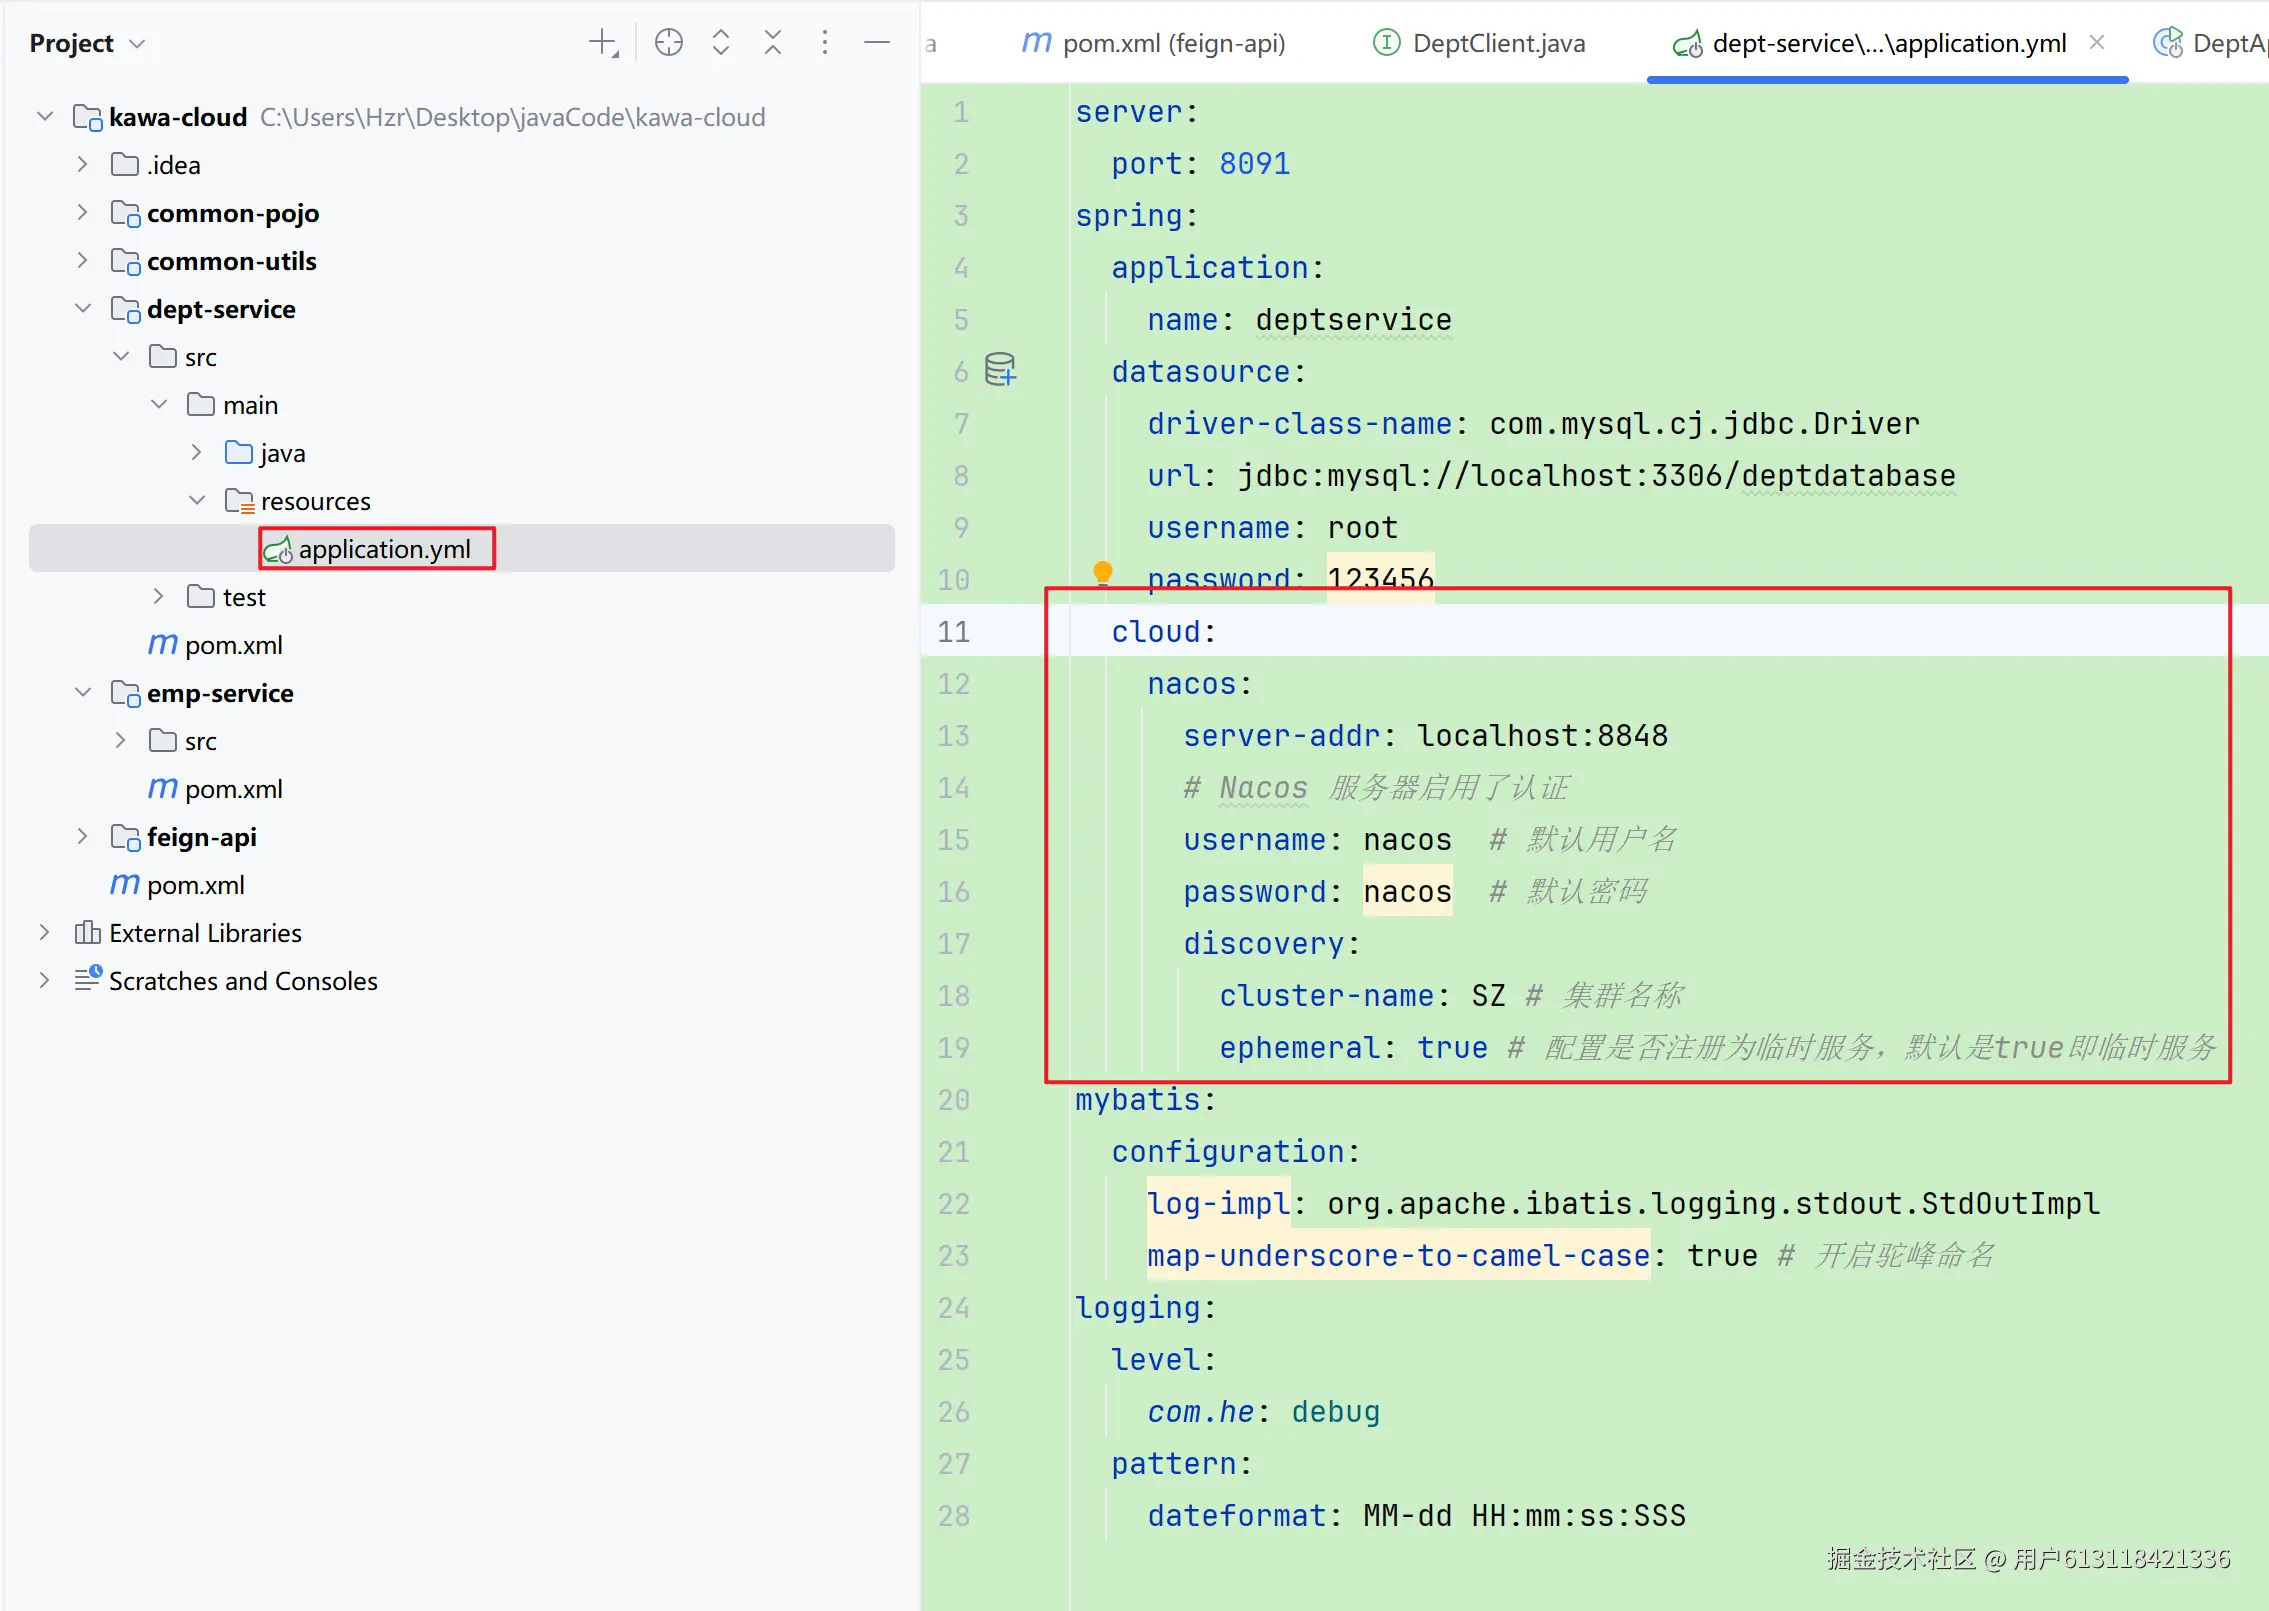Image resolution: width=2269 pixels, height=1611 pixels.
Task: Switch to the pom.xml (feign-api) tab
Action: click(x=1172, y=44)
